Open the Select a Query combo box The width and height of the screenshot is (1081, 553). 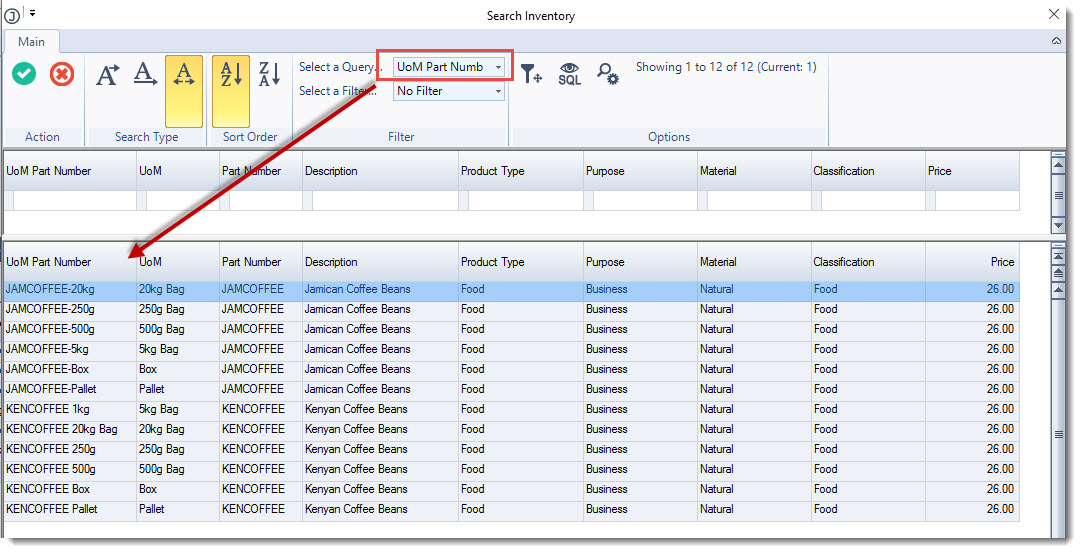[x=449, y=67]
